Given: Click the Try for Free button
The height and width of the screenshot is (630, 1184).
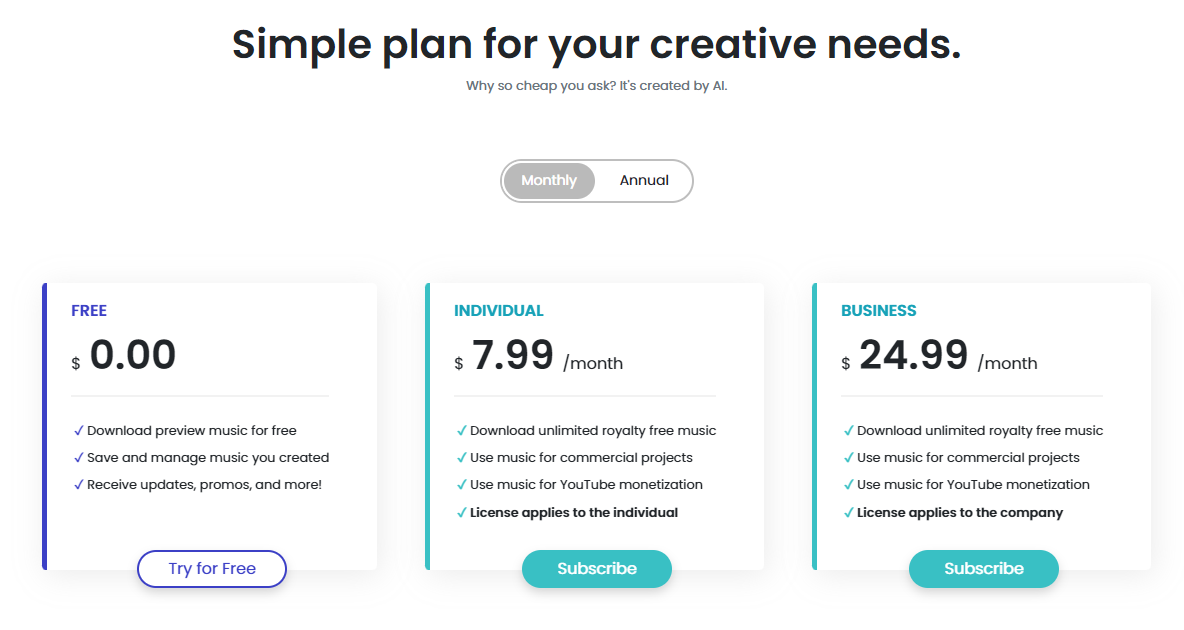Looking at the screenshot, I should click(x=212, y=569).
